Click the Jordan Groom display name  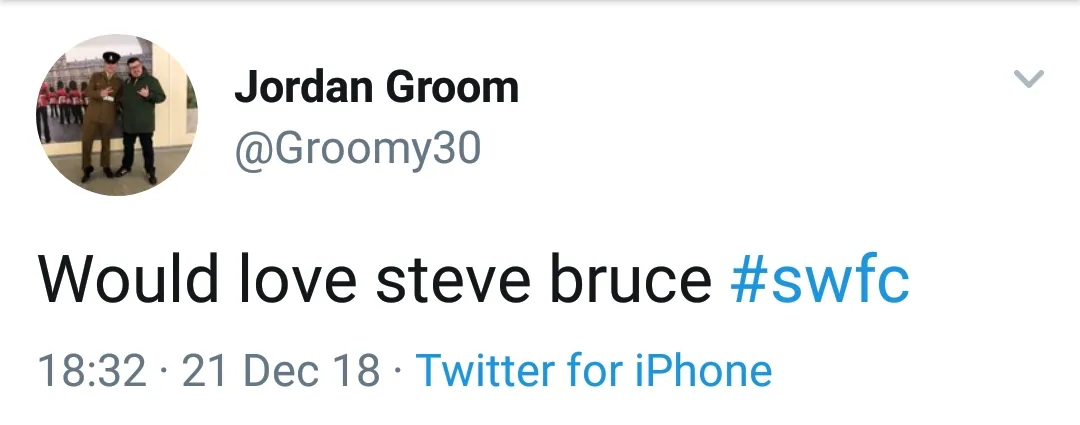(x=376, y=88)
